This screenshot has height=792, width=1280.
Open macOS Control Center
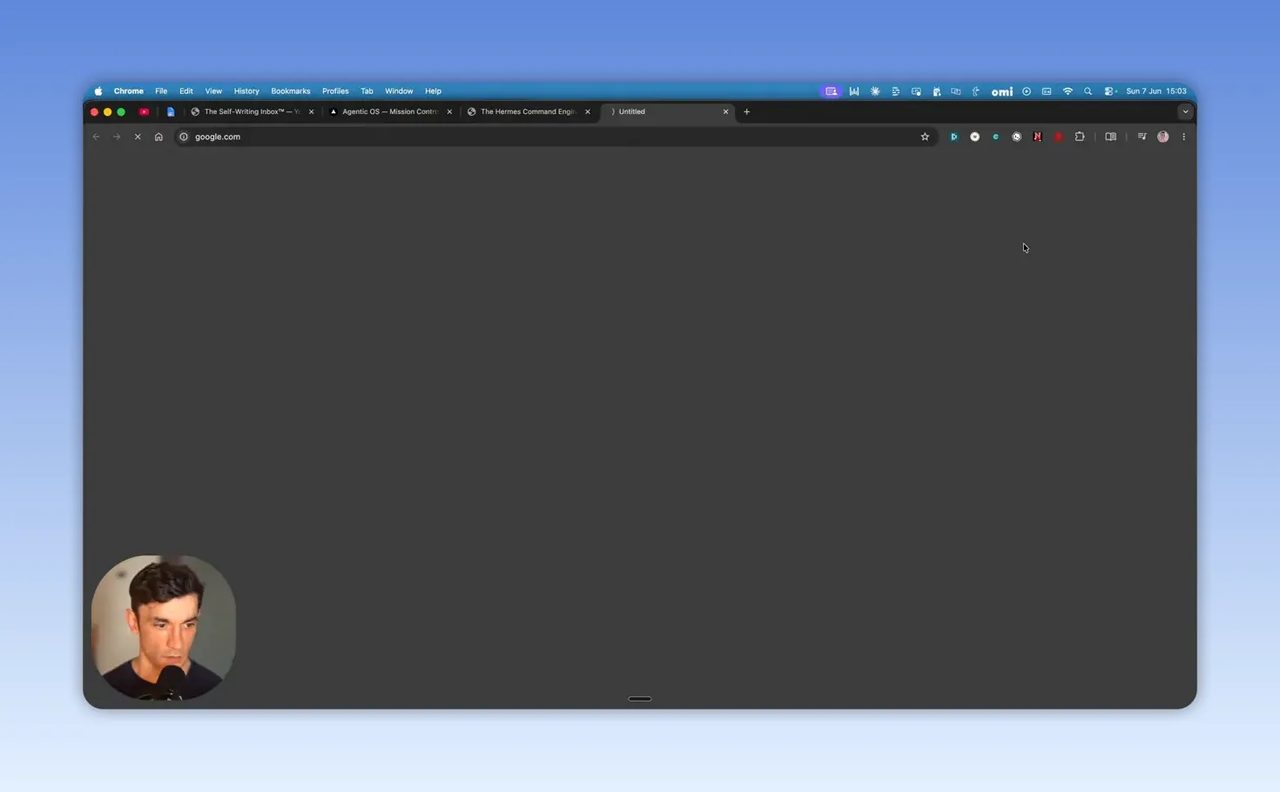point(1110,91)
